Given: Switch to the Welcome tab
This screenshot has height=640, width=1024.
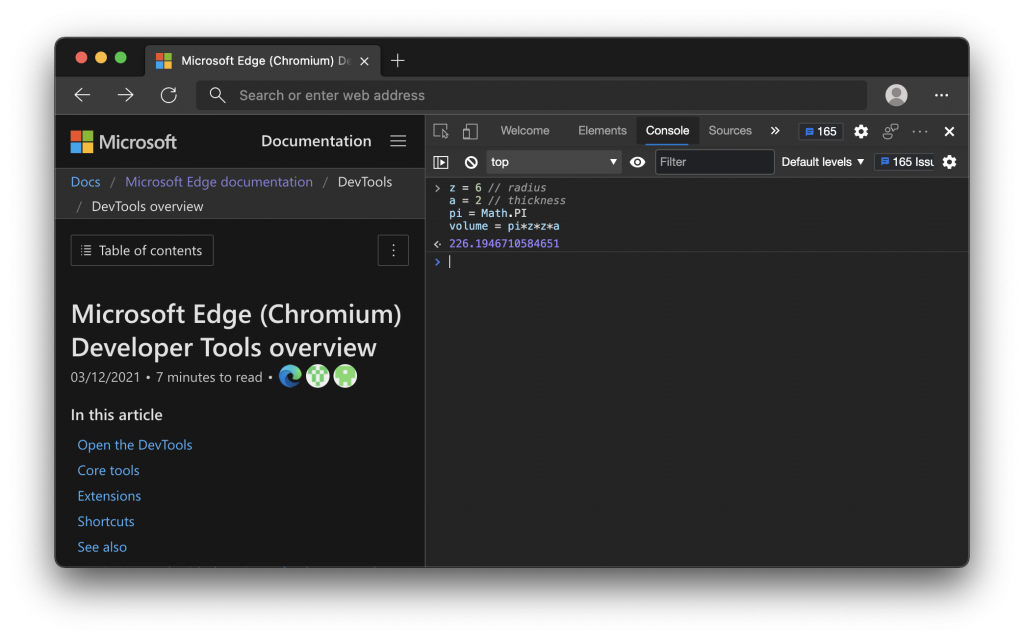Looking at the screenshot, I should coord(525,131).
